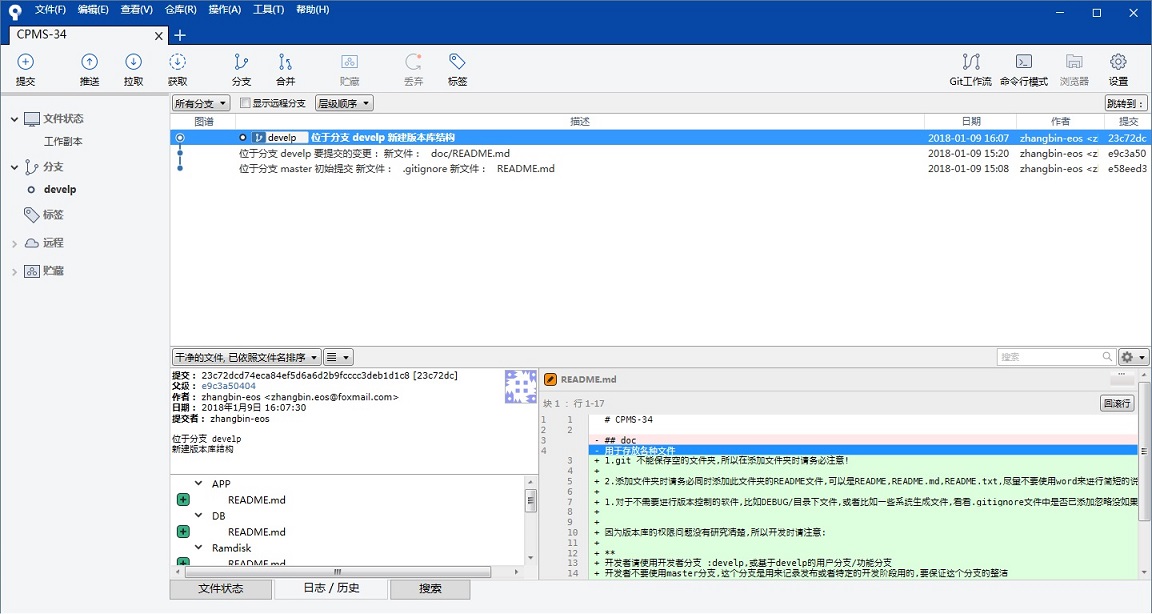Click the 回滚行 button in diff panel
The height and width of the screenshot is (614, 1152).
(1117, 403)
